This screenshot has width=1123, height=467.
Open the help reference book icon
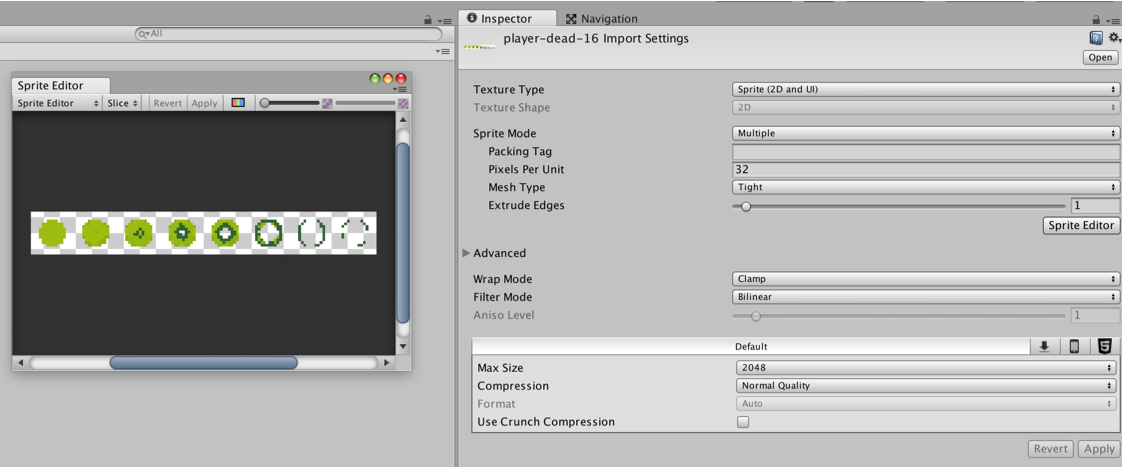click(x=1096, y=38)
